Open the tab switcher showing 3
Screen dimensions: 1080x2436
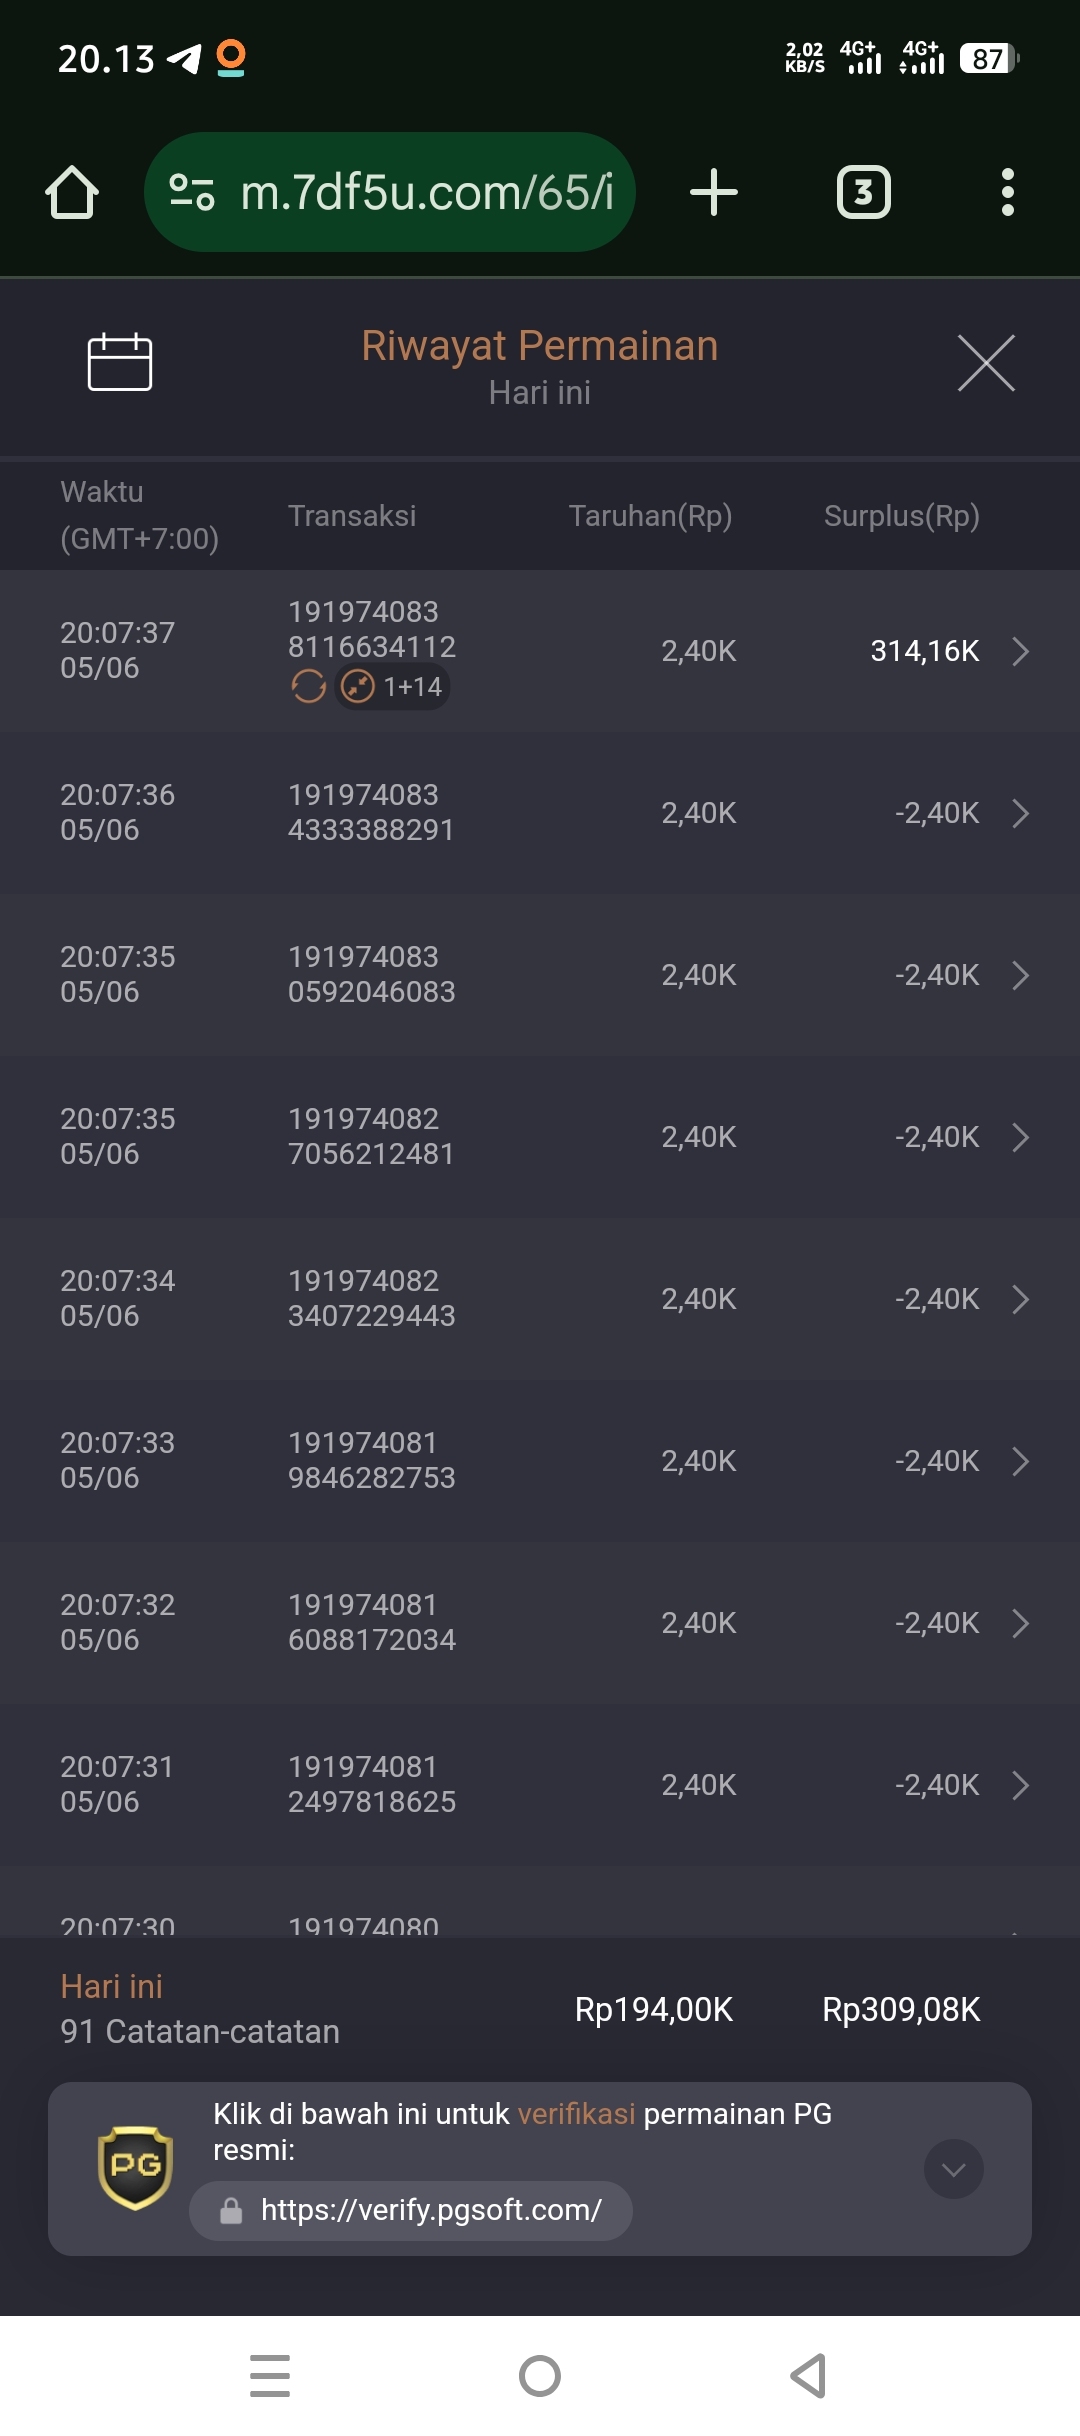[x=864, y=192]
